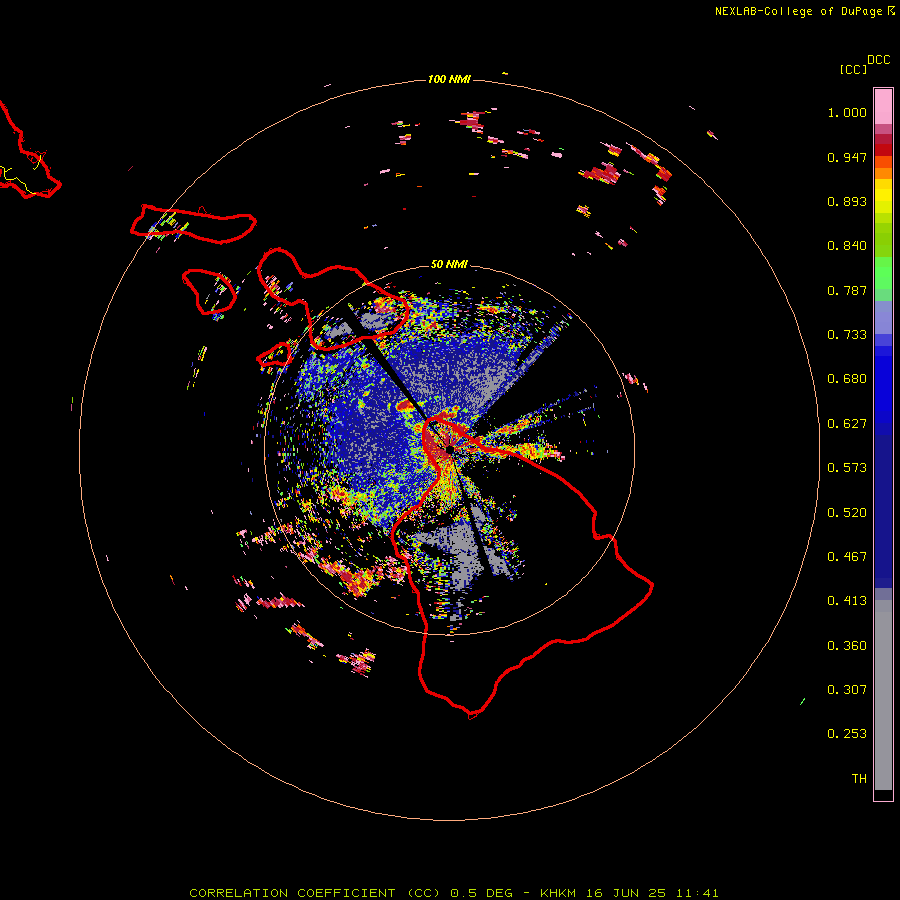This screenshot has width=900, height=900.
Task: Click the 0.307 legend value
Action: 847,690
